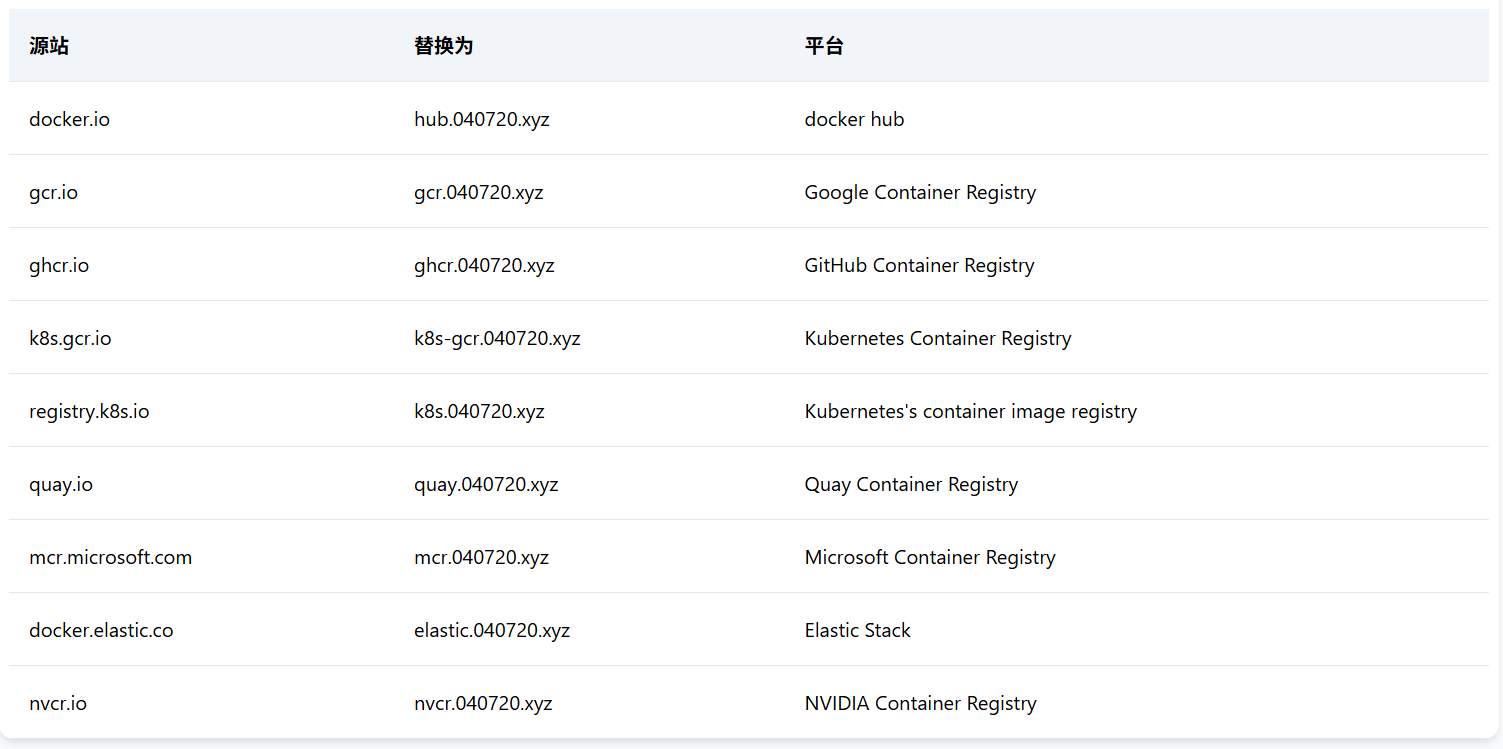The width and height of the screenshot is (1503, 749).
Task: Click the 替换为 column header
Action: click(x=443, y=46)
